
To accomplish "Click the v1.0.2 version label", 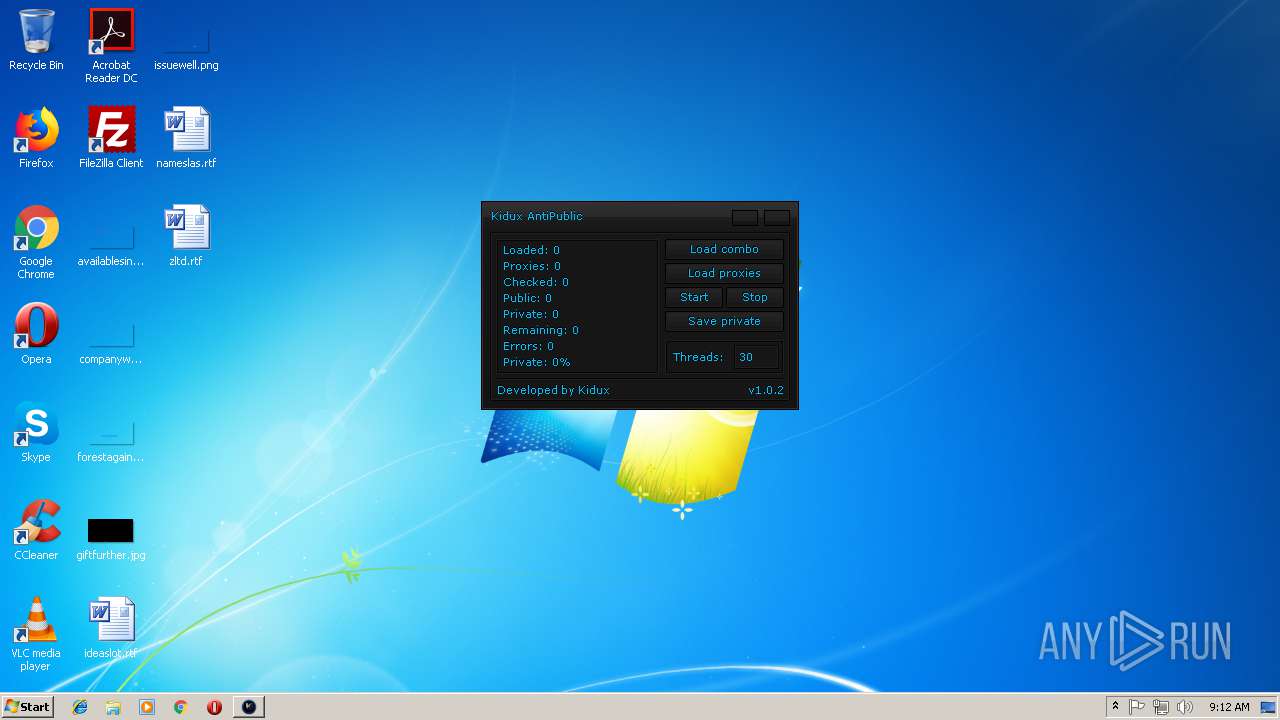I will (x=766, y=390).
